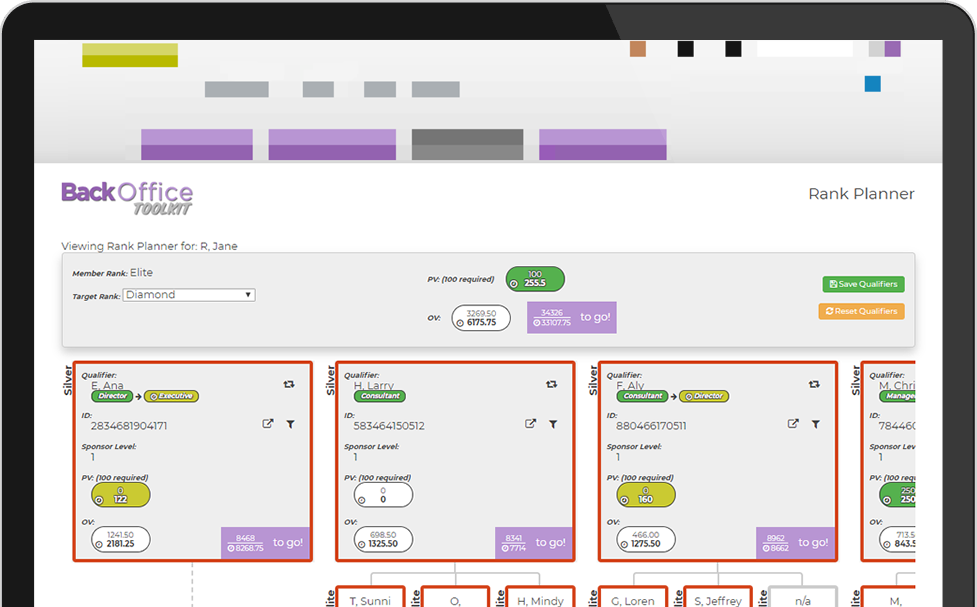Screen dimensions: 977x607
Task: Expand the Target Rank dropdown
Action: point(189,295)
